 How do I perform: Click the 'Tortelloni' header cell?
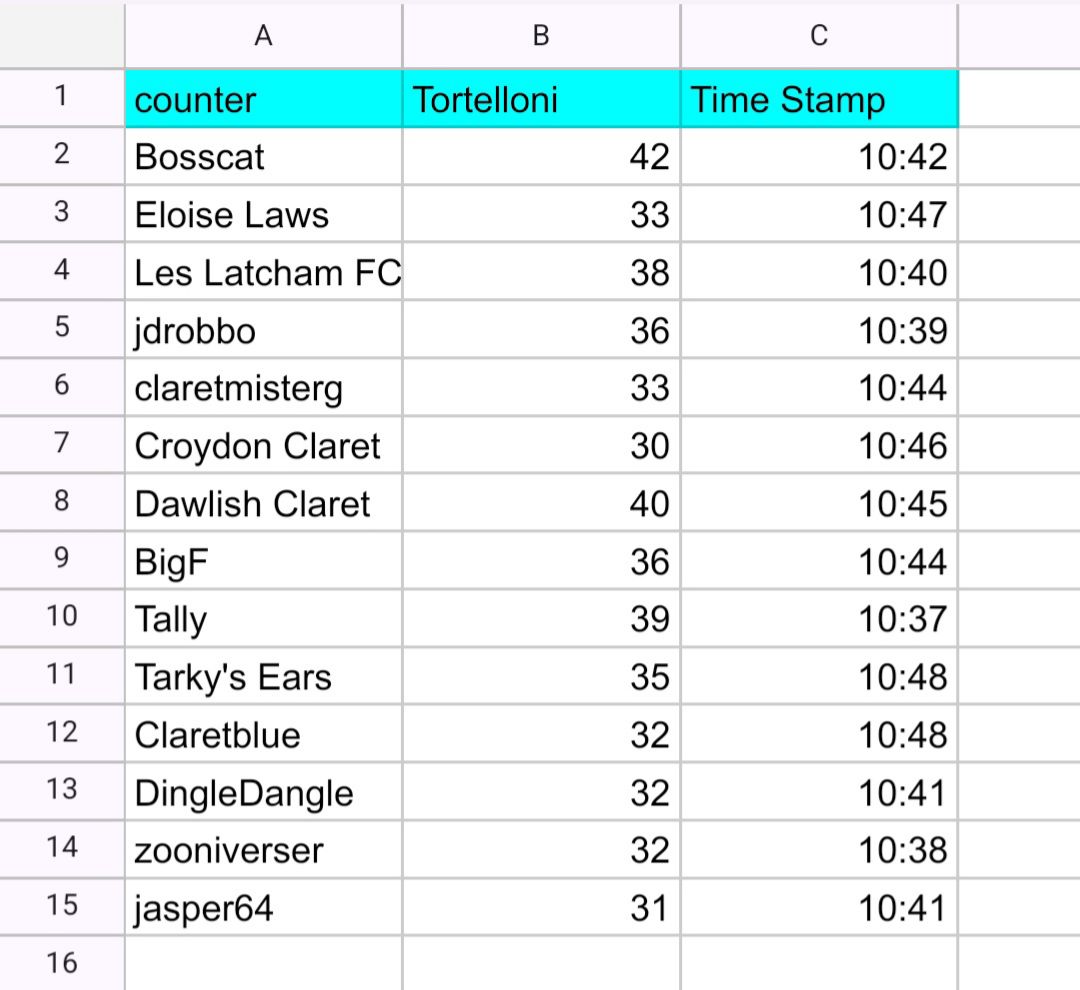[541, 99]
